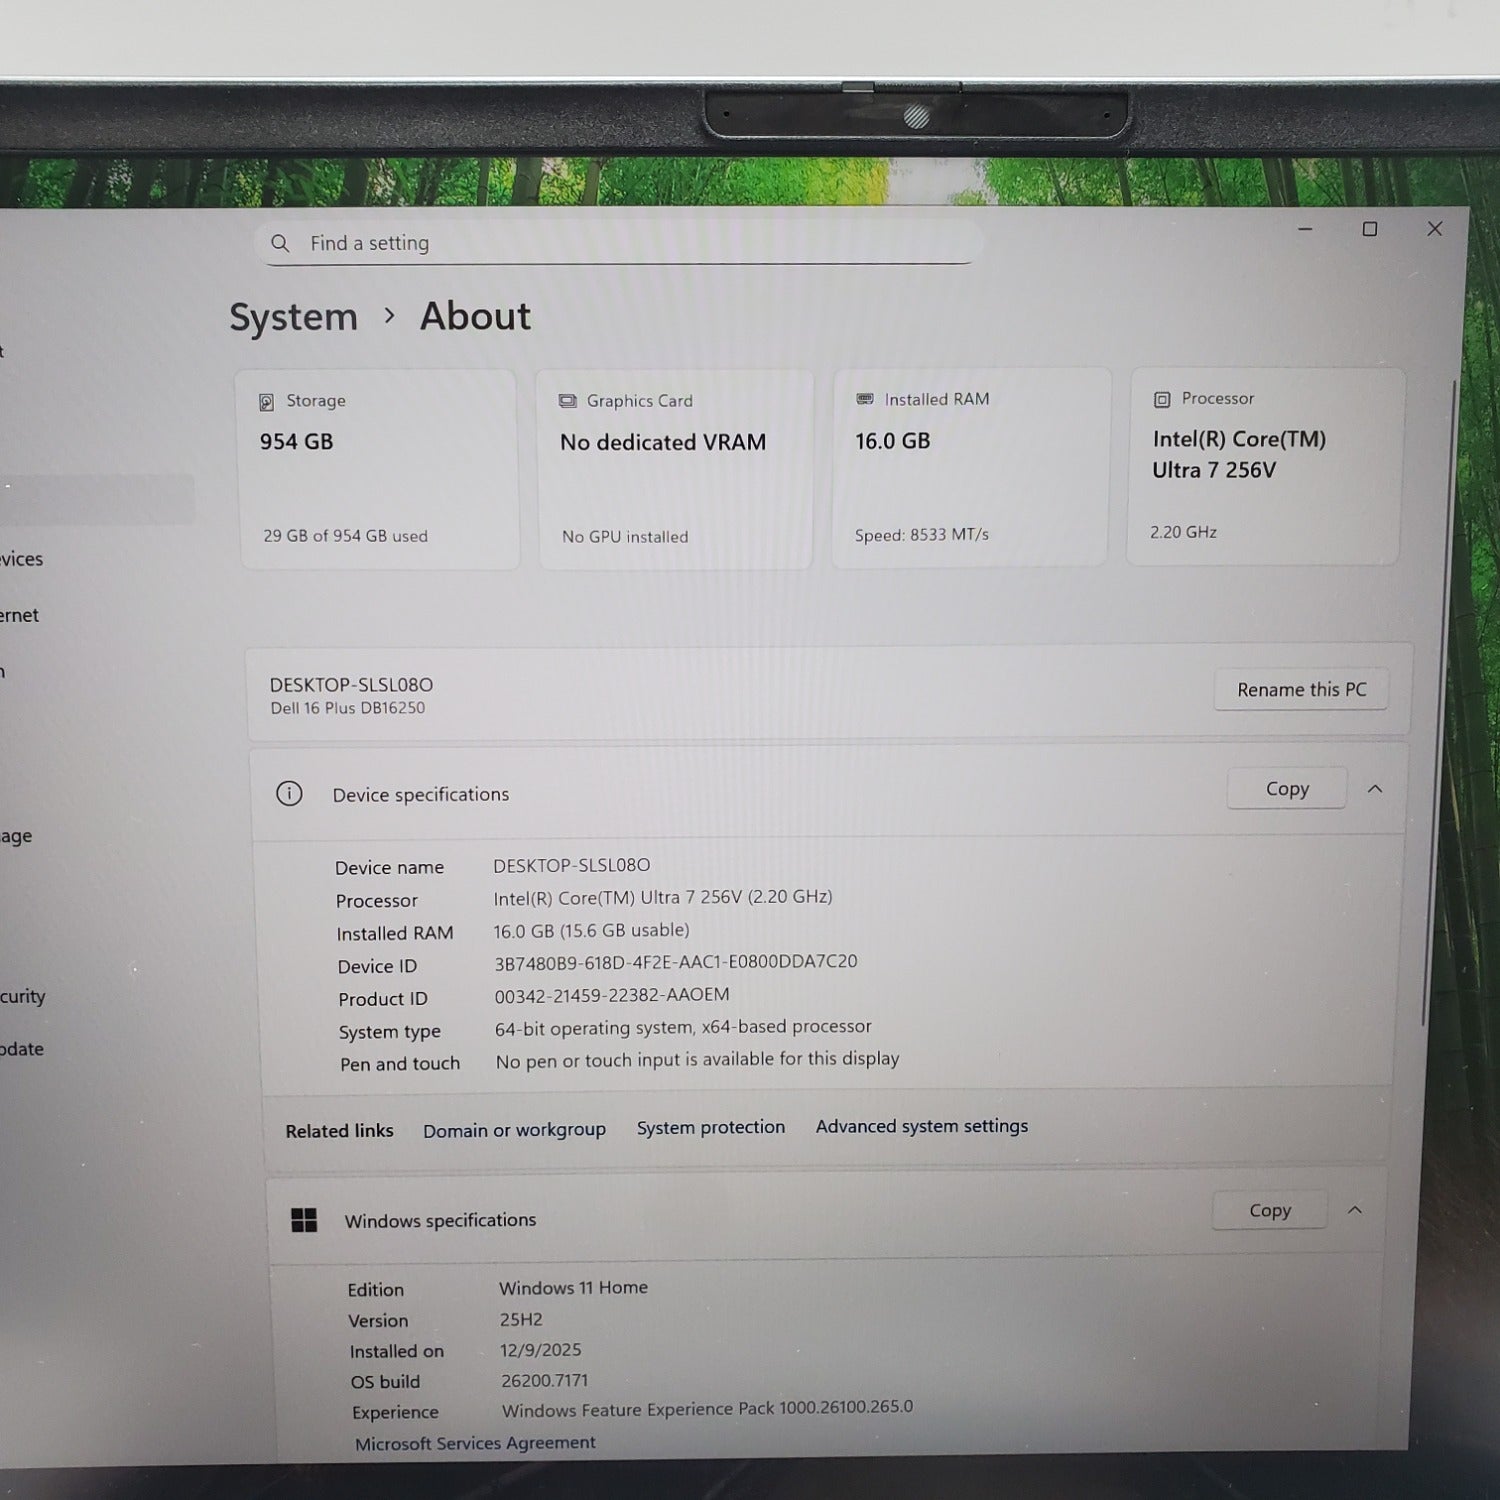Click the Device specifications info icon

(289, 794)
